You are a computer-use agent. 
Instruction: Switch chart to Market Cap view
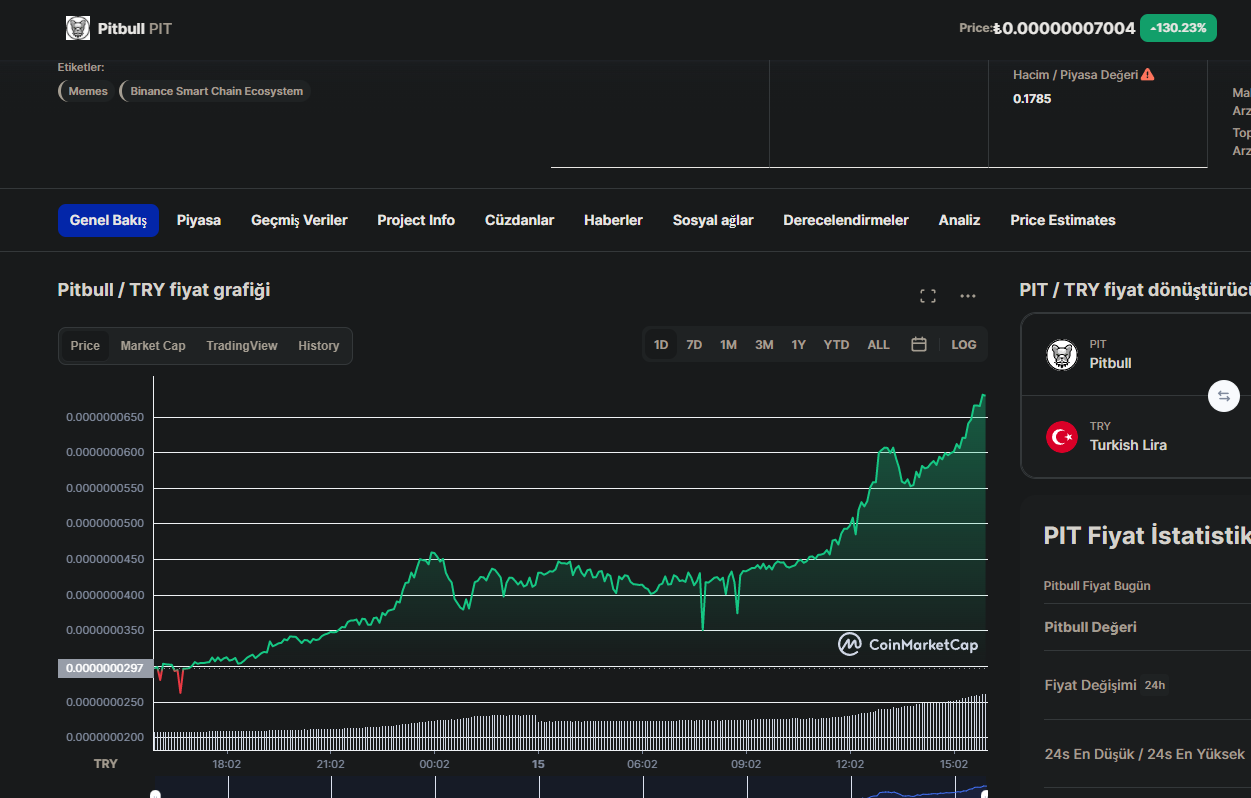153,346
